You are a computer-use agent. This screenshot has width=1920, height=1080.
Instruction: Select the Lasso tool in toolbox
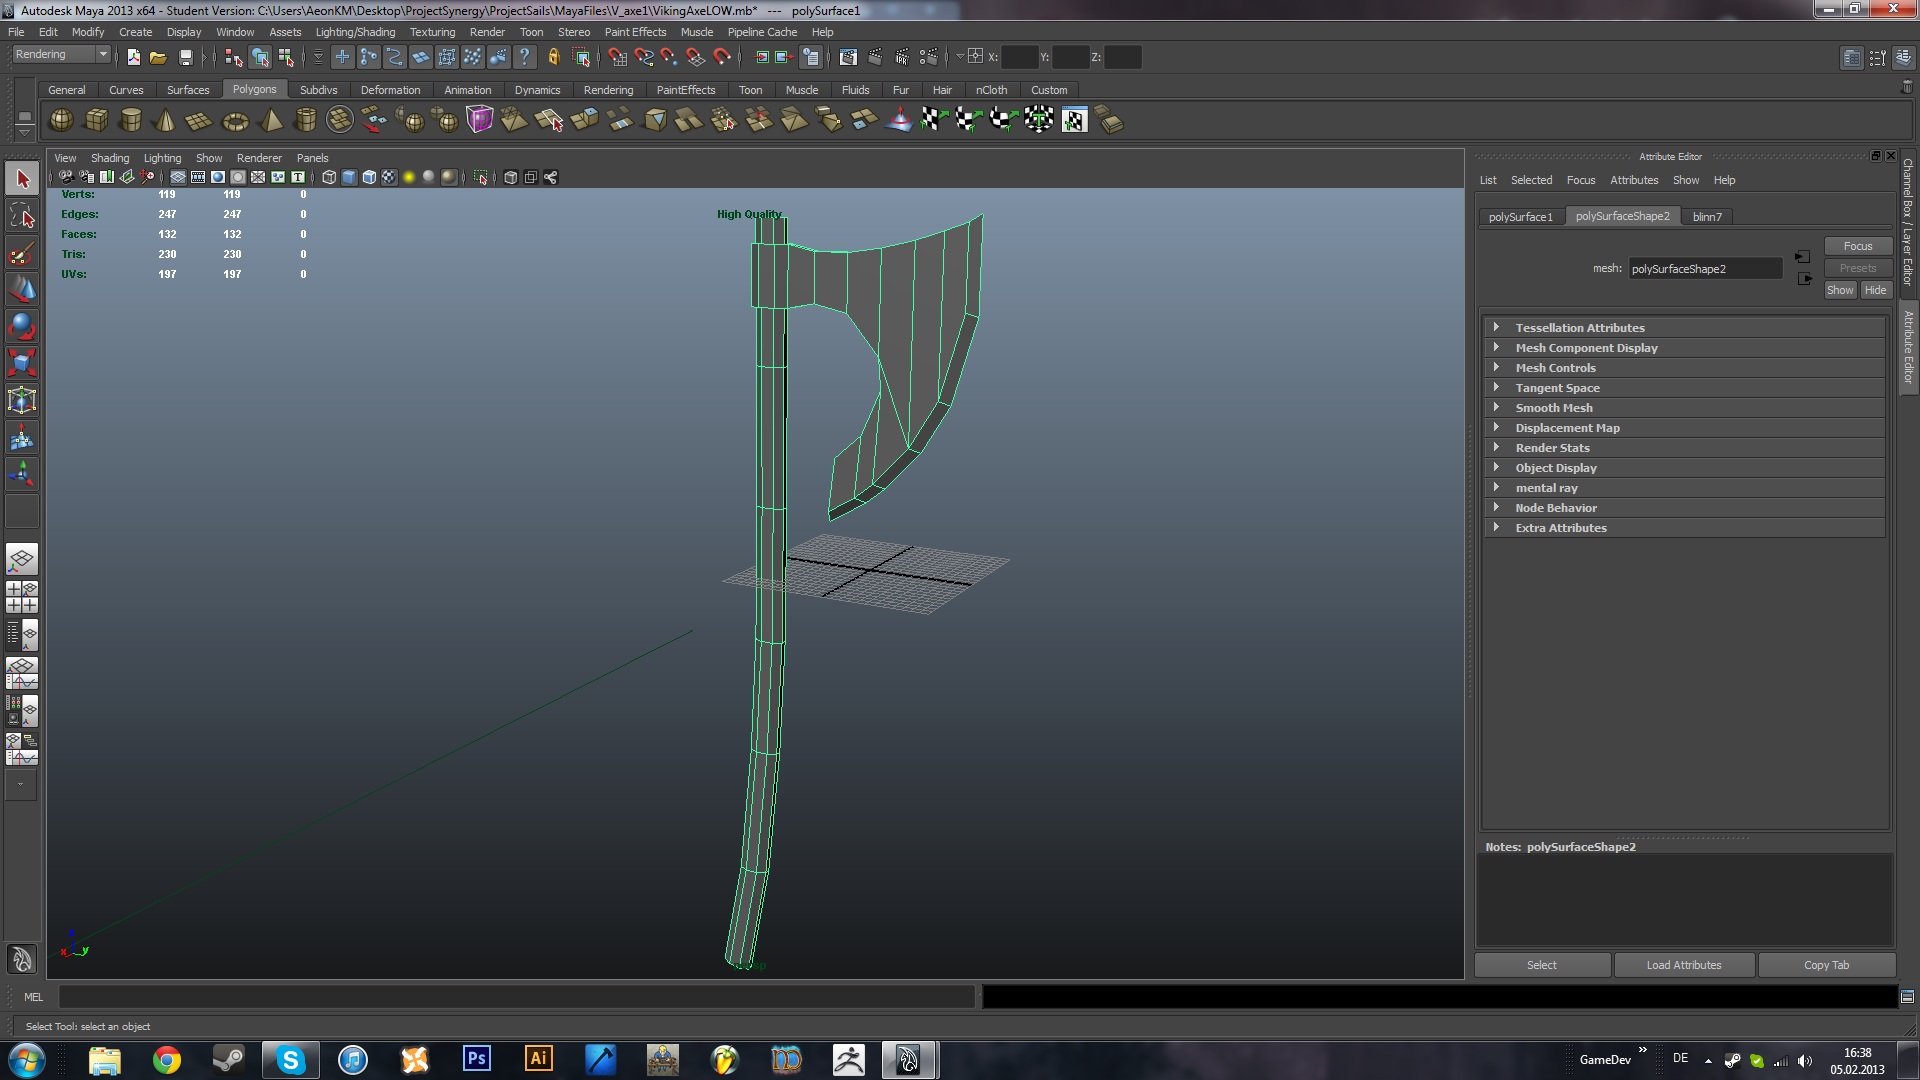coord(22,216)
